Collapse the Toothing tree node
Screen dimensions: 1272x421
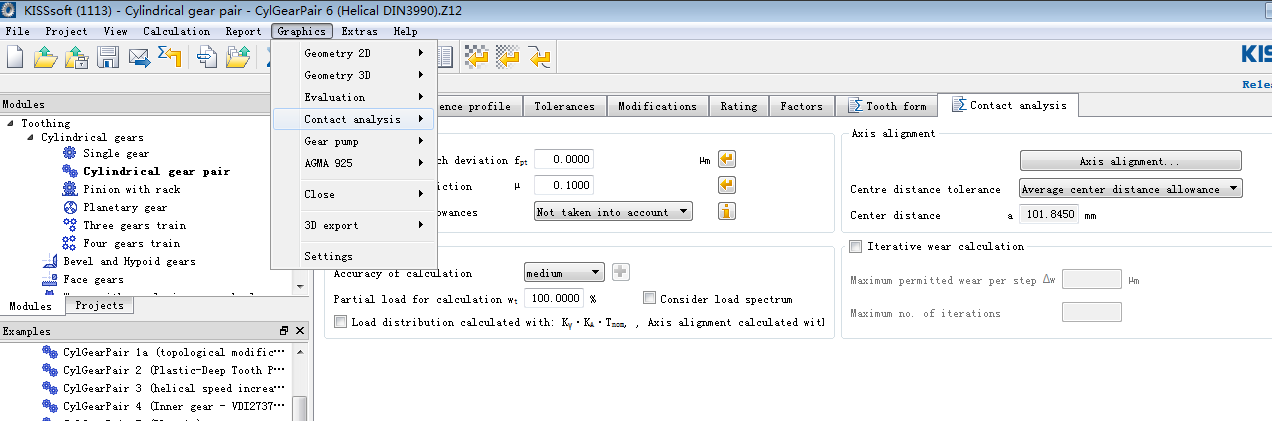tap(10, 123)
